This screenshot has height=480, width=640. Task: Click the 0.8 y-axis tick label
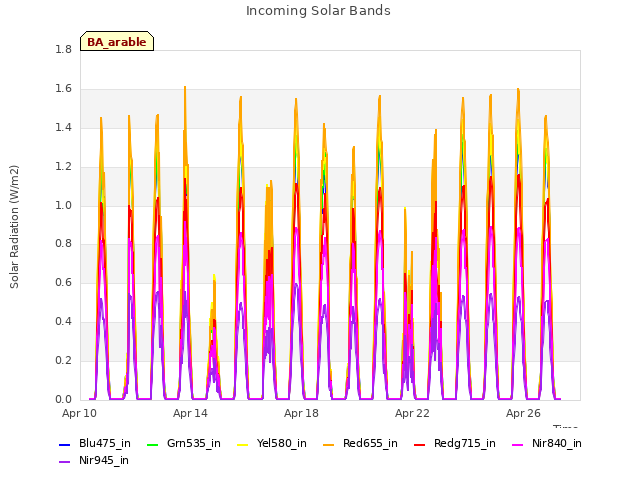[64, 244]
